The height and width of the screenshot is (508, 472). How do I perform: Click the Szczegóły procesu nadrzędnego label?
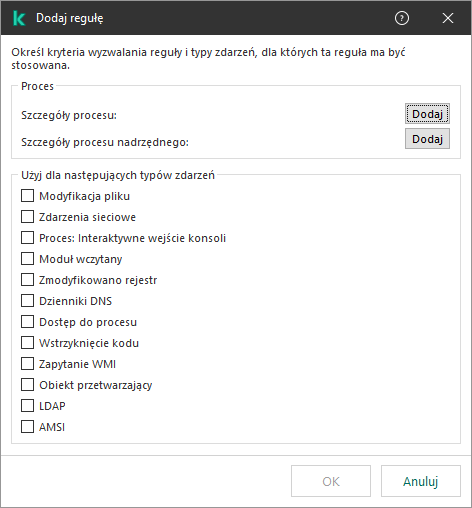(105, 142)
